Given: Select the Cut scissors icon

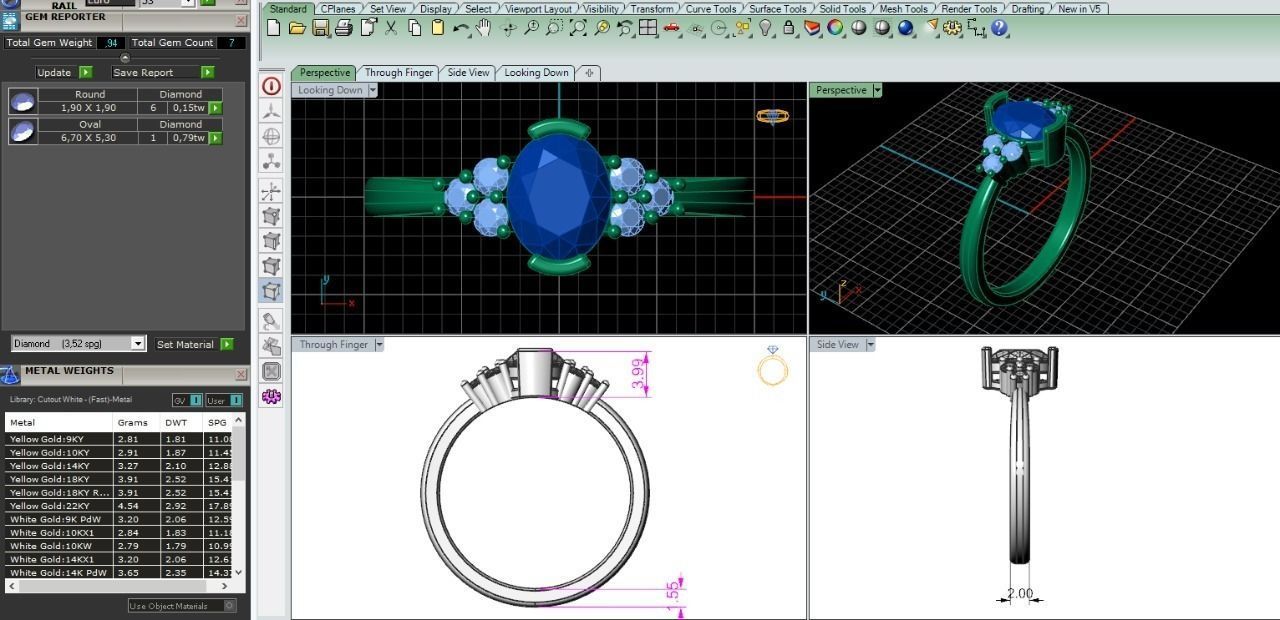Looking at the screenshot, I should [x=391, y=28].
